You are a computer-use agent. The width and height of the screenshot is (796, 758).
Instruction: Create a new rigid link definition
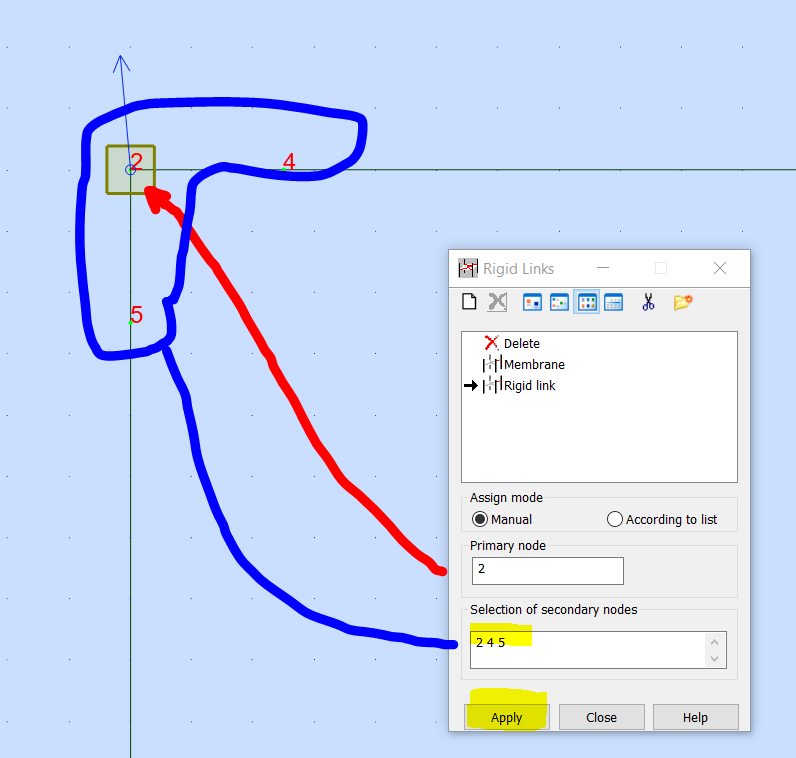click(469, 302)
